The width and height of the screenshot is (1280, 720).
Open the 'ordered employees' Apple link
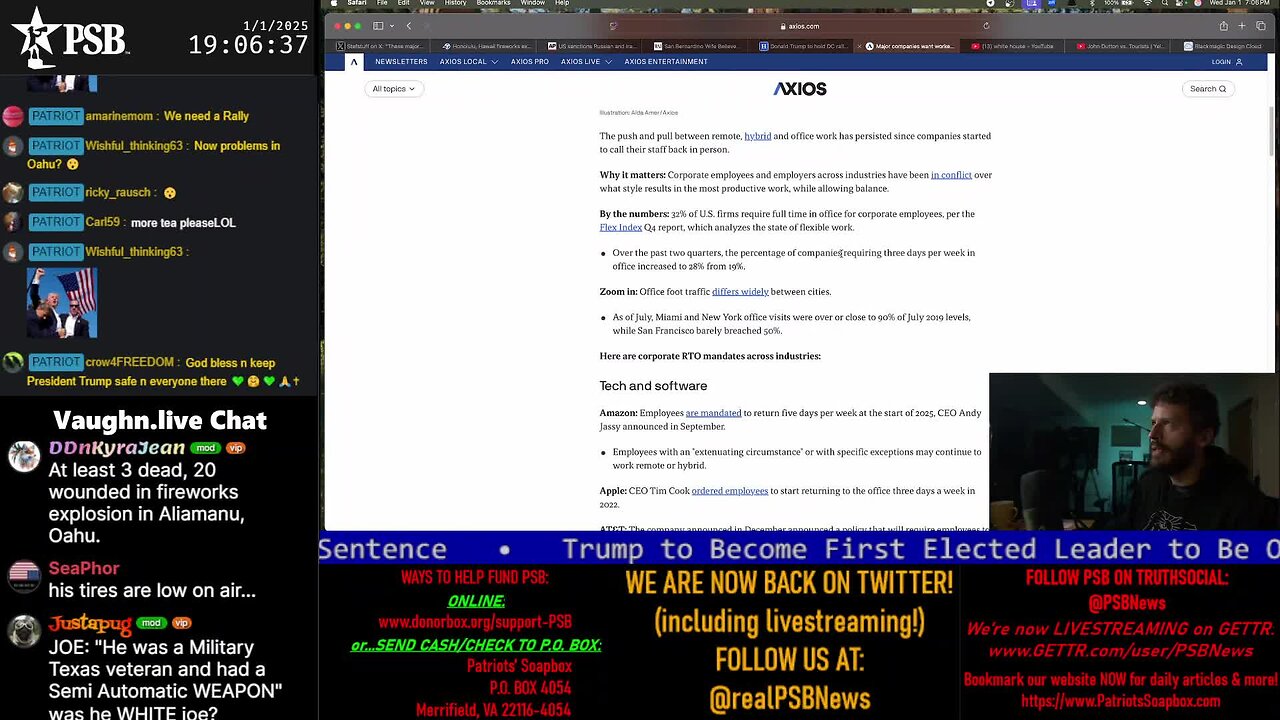(730, 491)
